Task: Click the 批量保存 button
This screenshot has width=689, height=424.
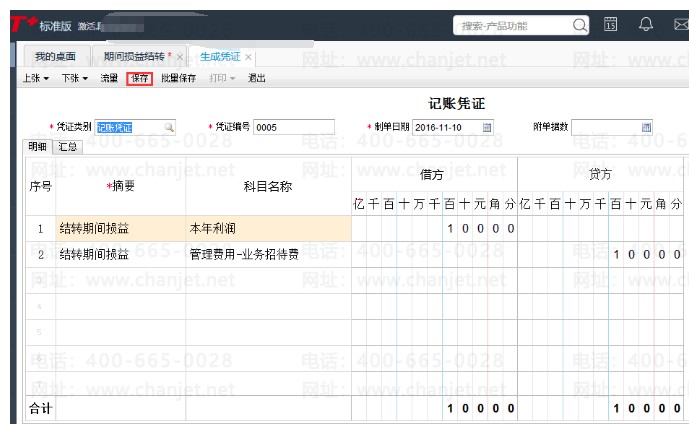Action: pos(178,78)
